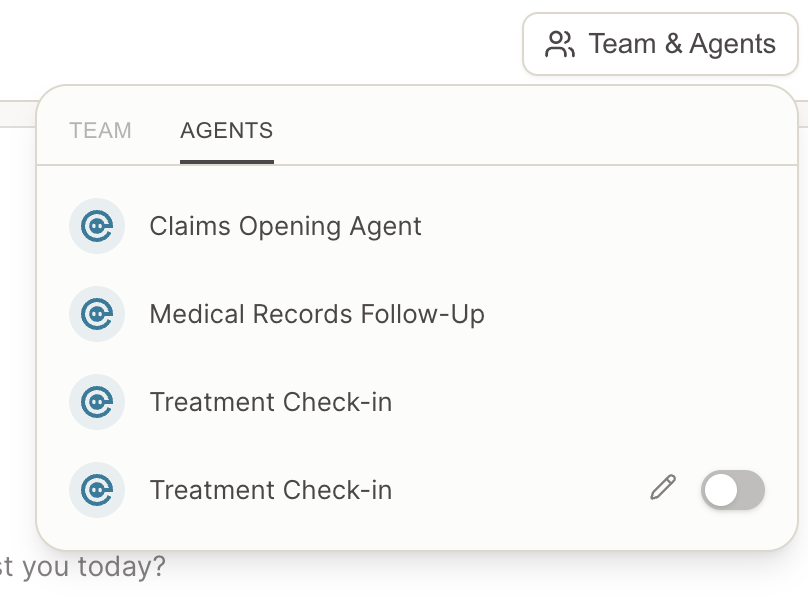Edit the last Treatment Check-in via pencil icon
This screenshot has height=612, width=808.
[x=663, y=487]
